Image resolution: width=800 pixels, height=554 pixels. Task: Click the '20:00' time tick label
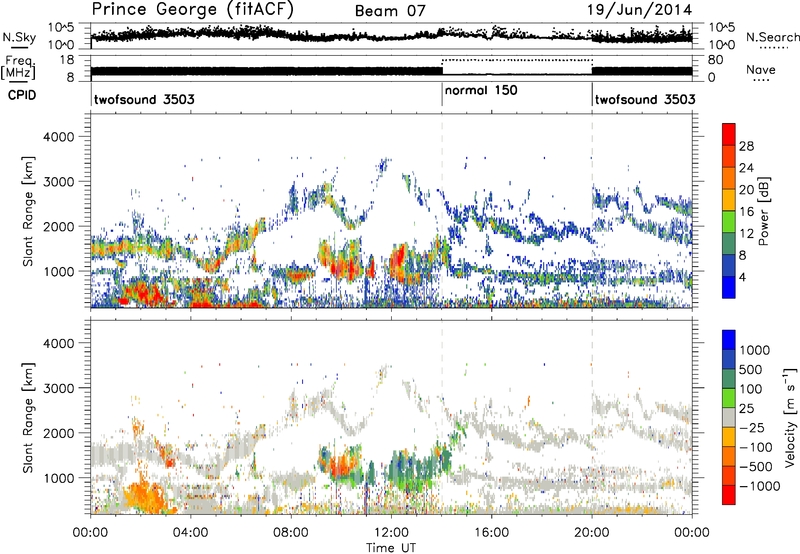pos(592,533)
